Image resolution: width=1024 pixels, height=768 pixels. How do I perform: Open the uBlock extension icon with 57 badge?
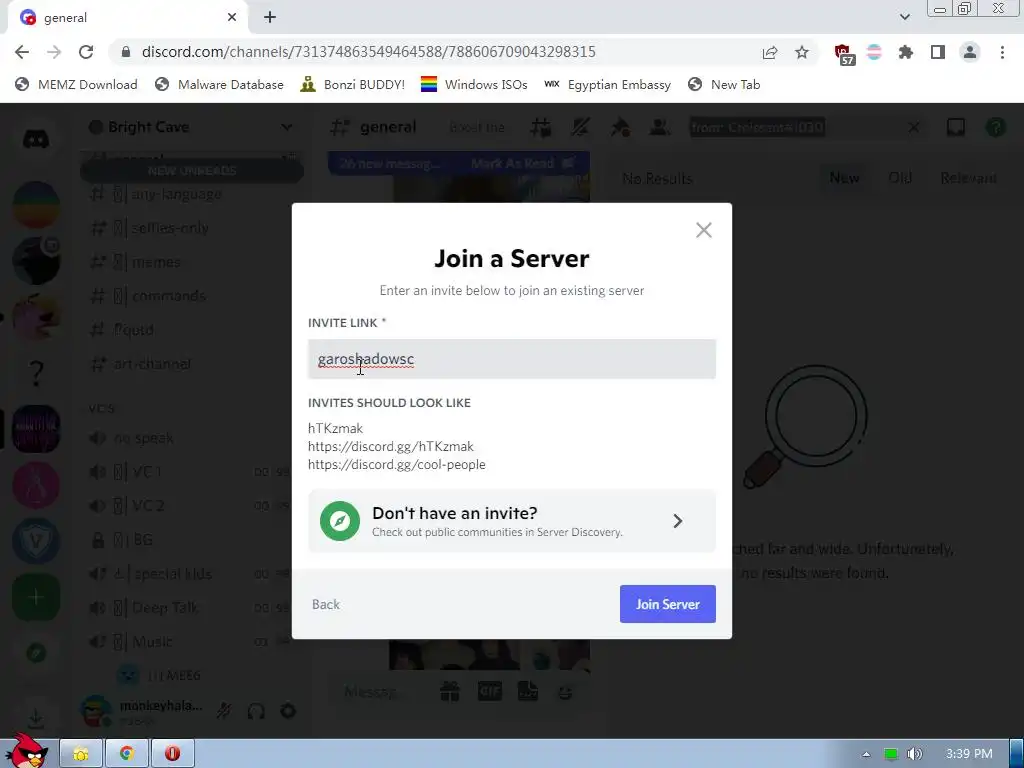[x=844, y=54]
